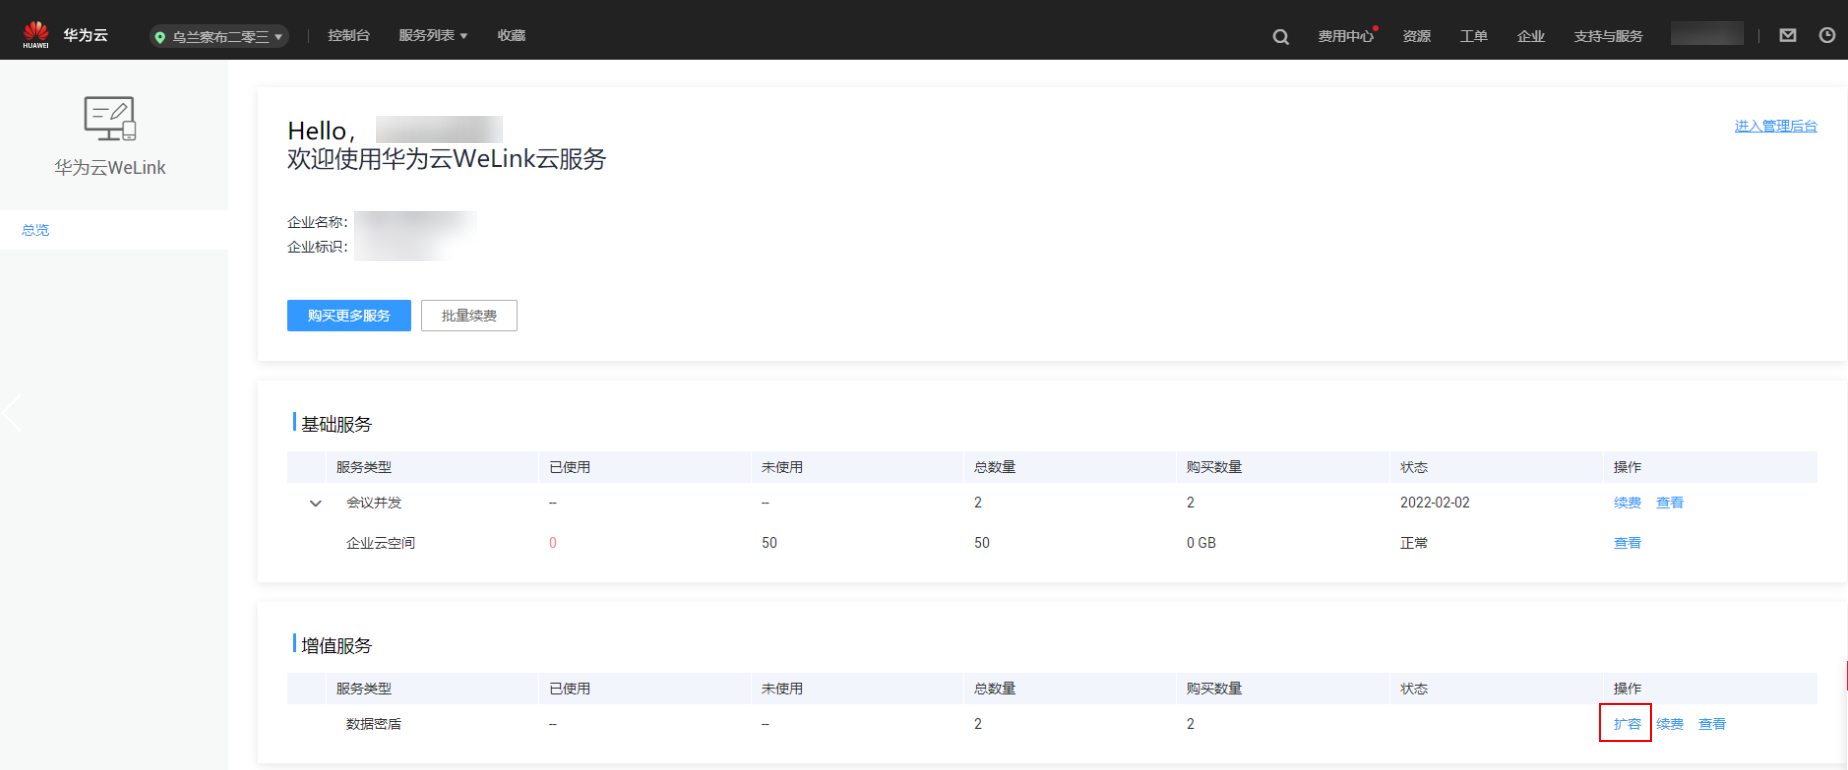Viewport: 1848px width, 770px height.
Task: Click the 增值服务 section heading
Action: point(336,646)
